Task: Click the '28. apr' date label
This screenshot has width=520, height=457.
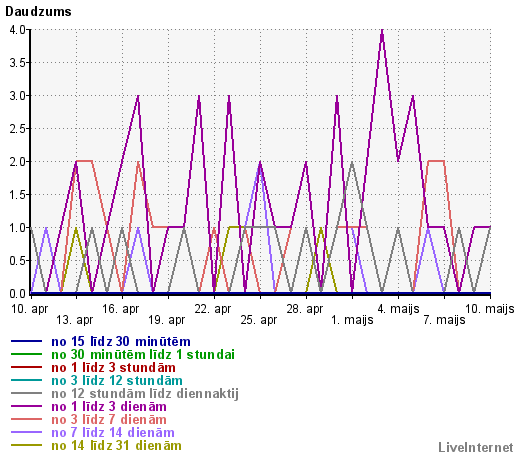Action: pos(305,309)
